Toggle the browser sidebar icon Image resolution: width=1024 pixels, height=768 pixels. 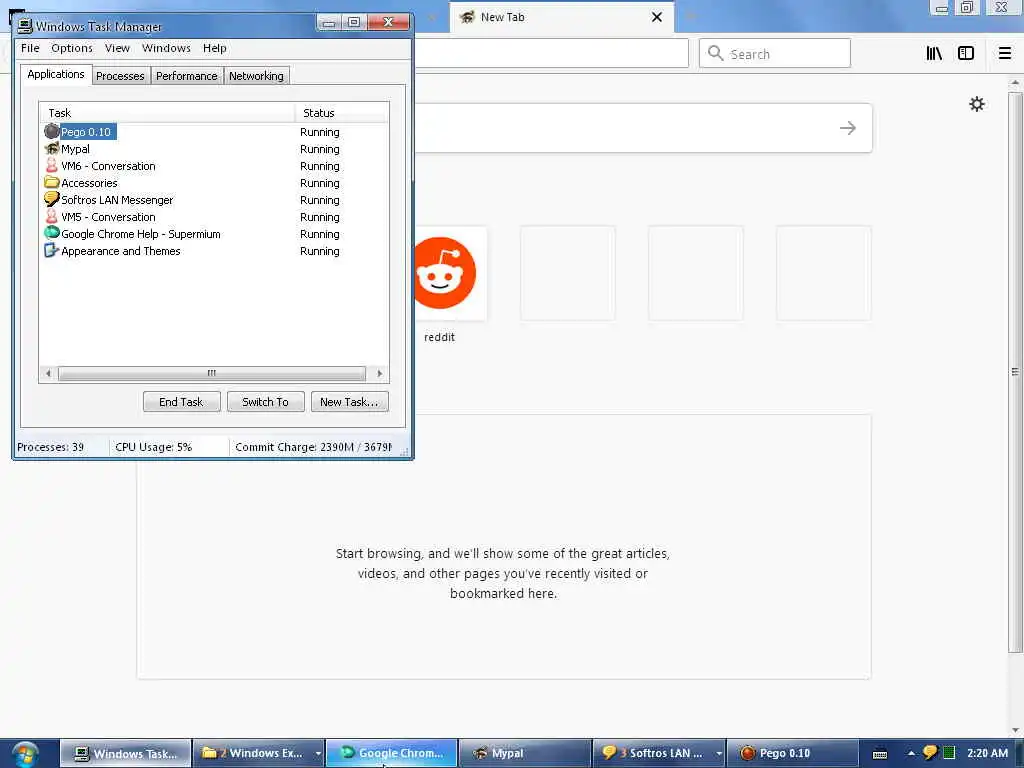(x=966, y=54)
